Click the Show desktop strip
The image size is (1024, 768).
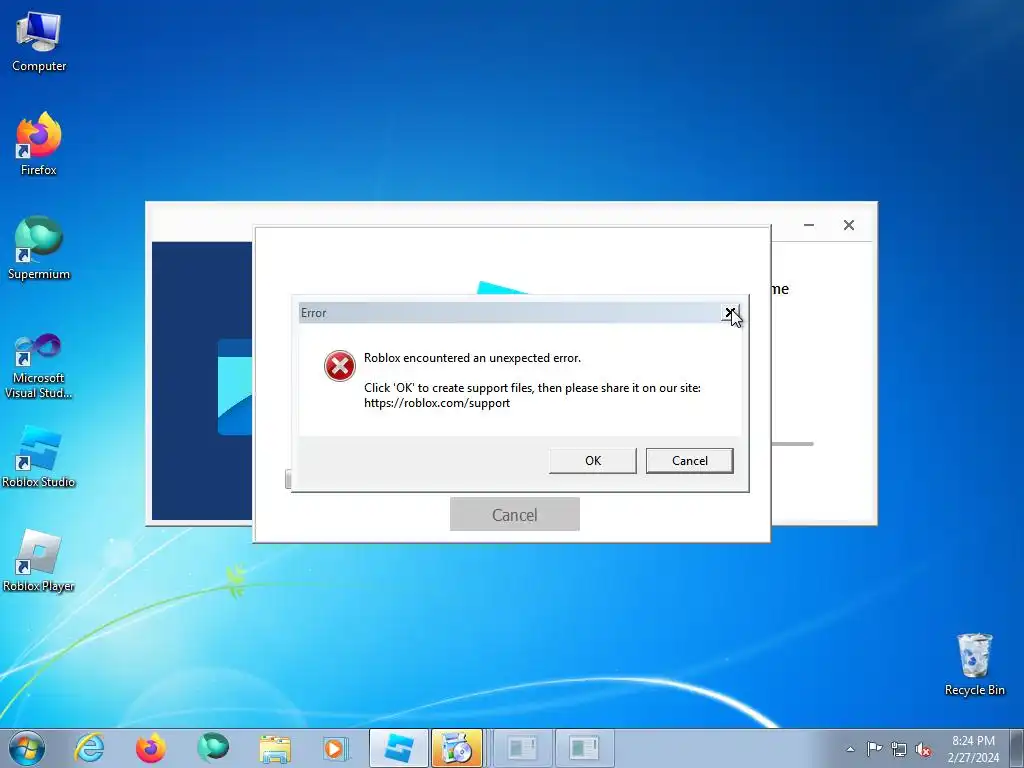(1017, 748)
